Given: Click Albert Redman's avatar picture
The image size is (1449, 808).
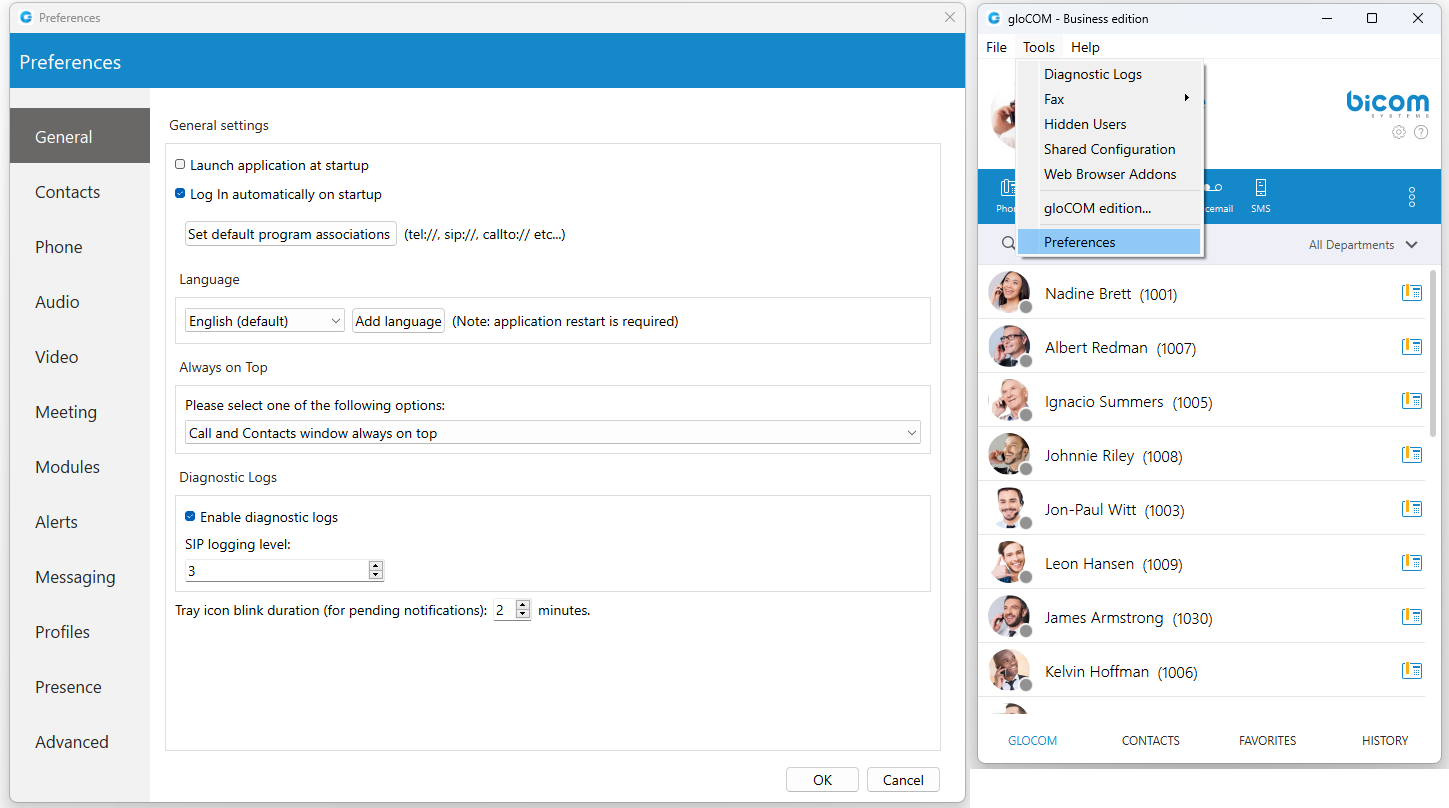Looking at the screenshot, I should (1009, 346).
